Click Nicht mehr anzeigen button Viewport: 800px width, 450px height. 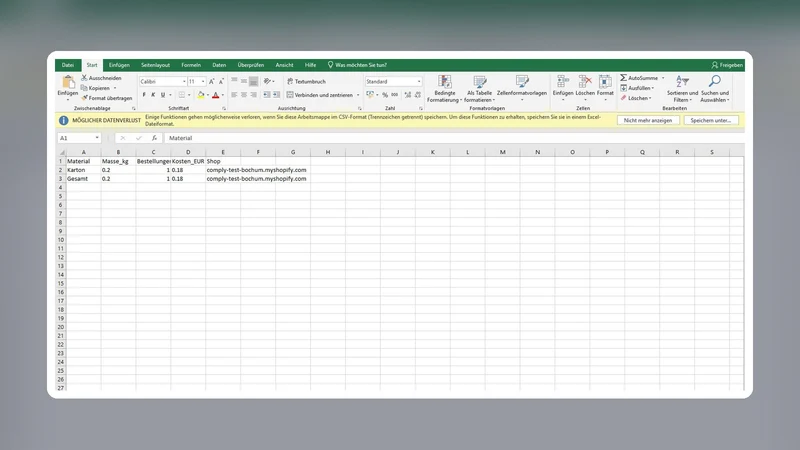(648, 120)
